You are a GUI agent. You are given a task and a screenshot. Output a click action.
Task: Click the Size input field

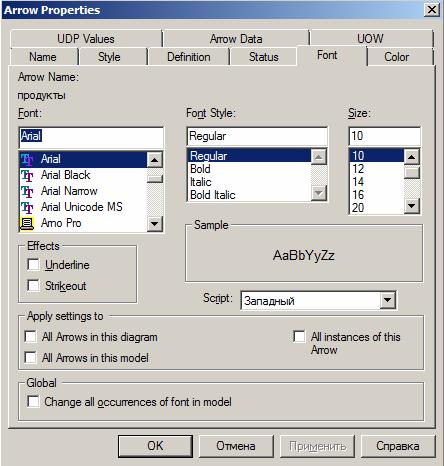(384, 136)
